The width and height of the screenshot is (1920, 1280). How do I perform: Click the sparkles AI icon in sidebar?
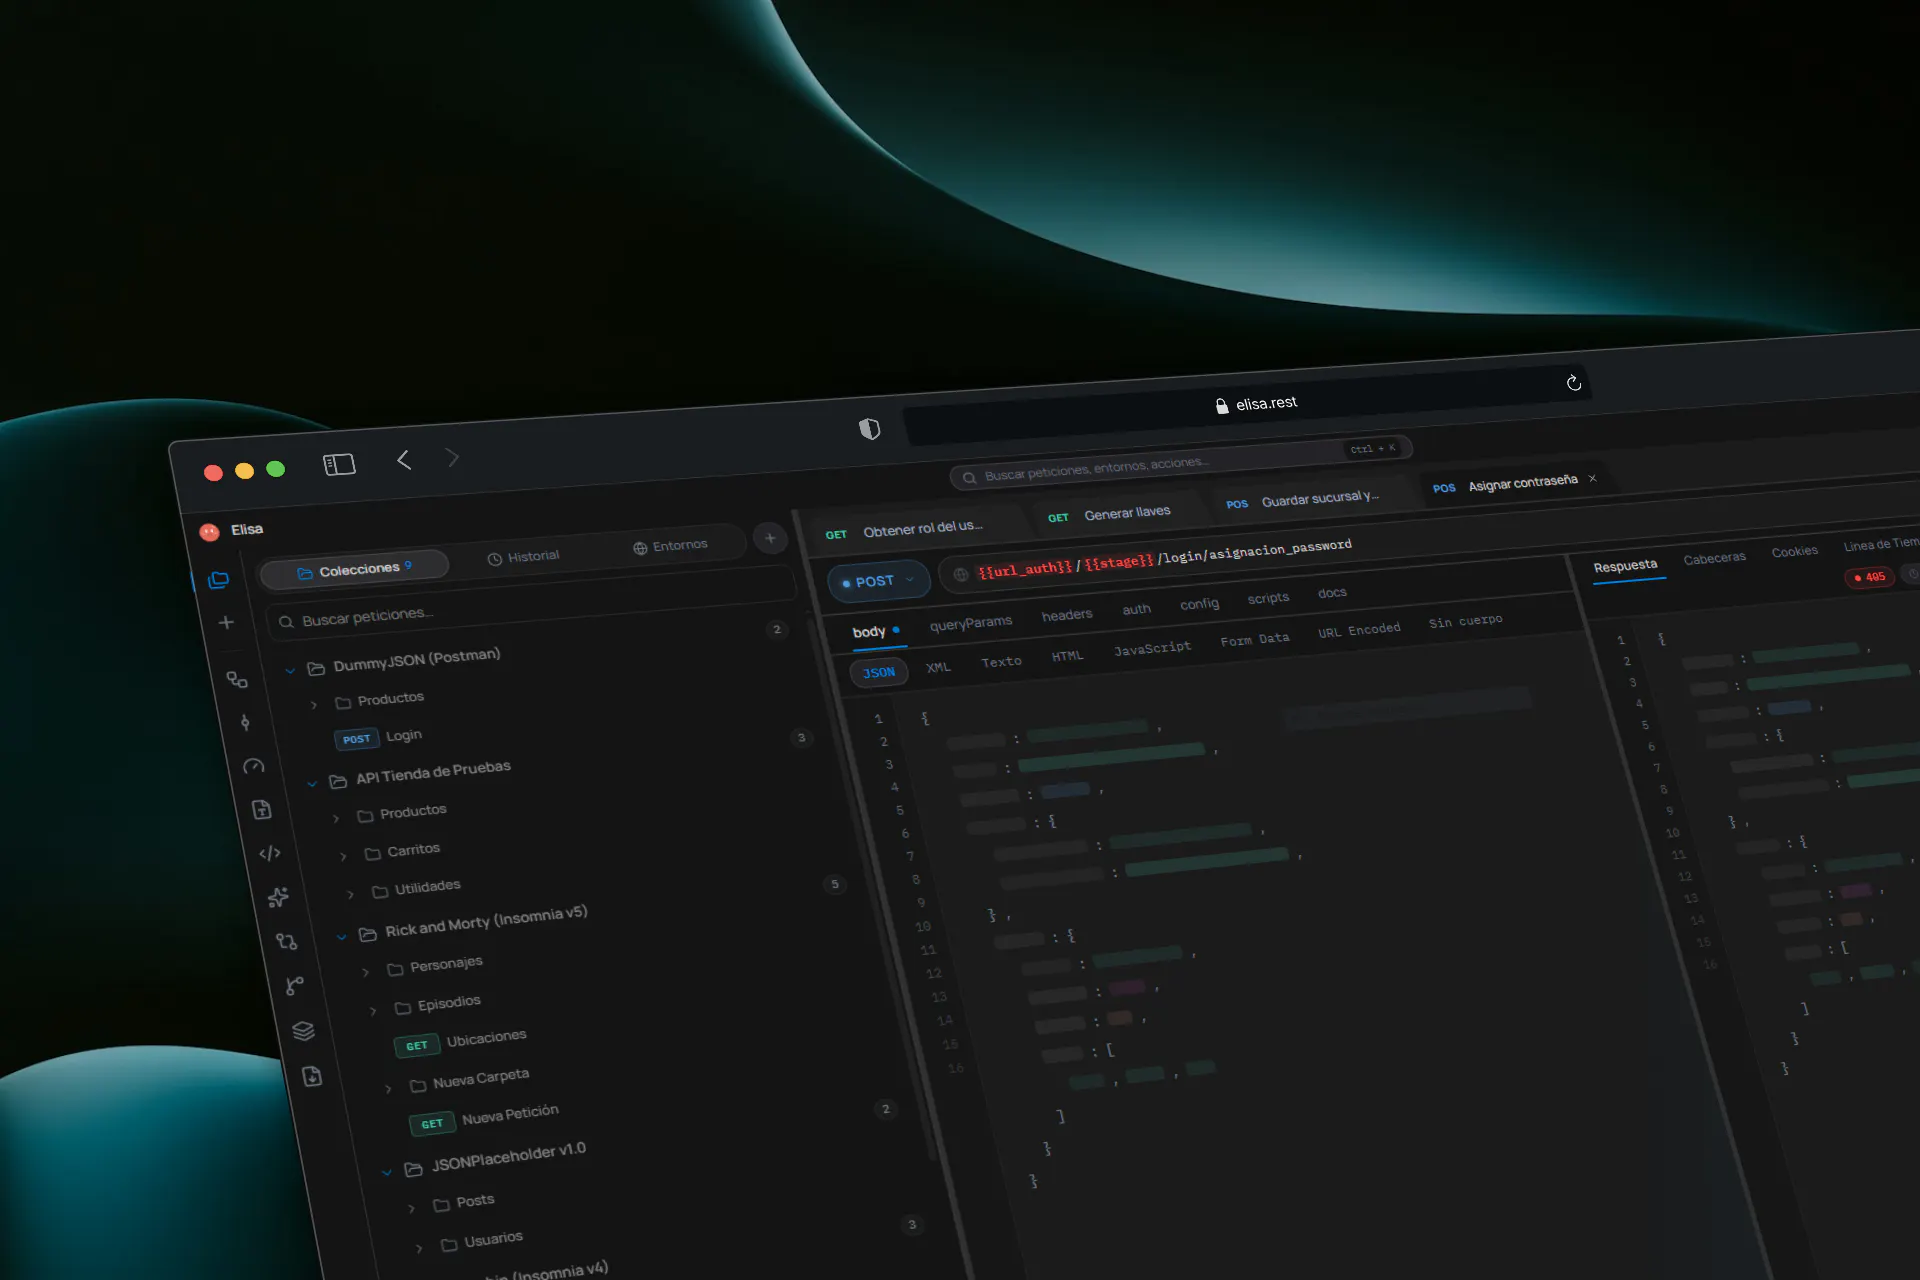pos(278,897)
